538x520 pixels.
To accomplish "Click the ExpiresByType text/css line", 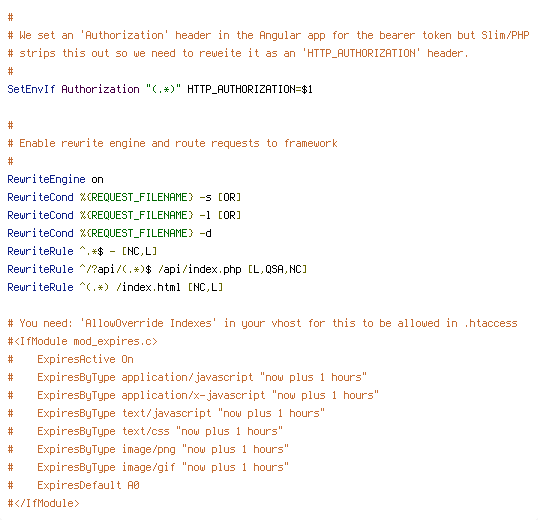I will [160, 431].
